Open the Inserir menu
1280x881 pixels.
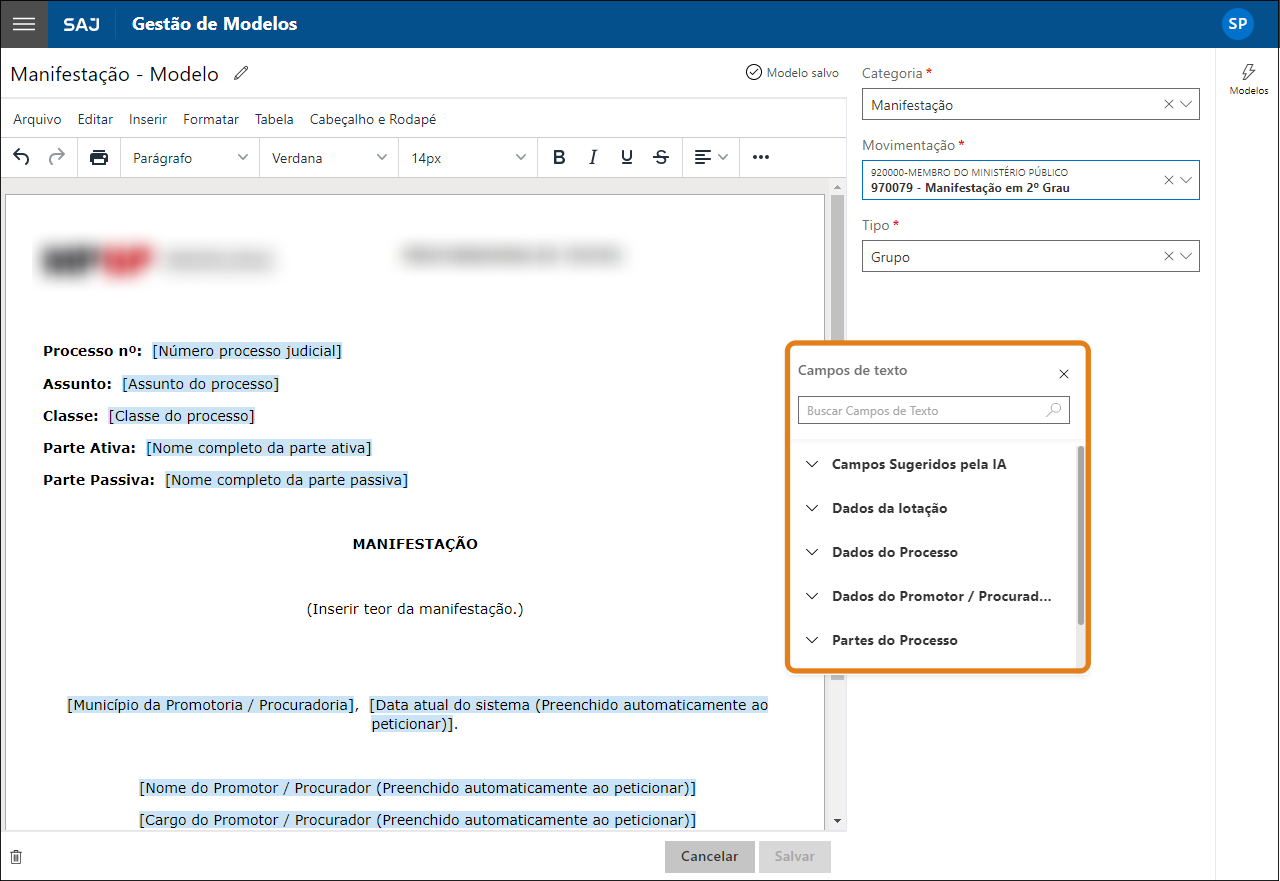(x=148, y=119)
